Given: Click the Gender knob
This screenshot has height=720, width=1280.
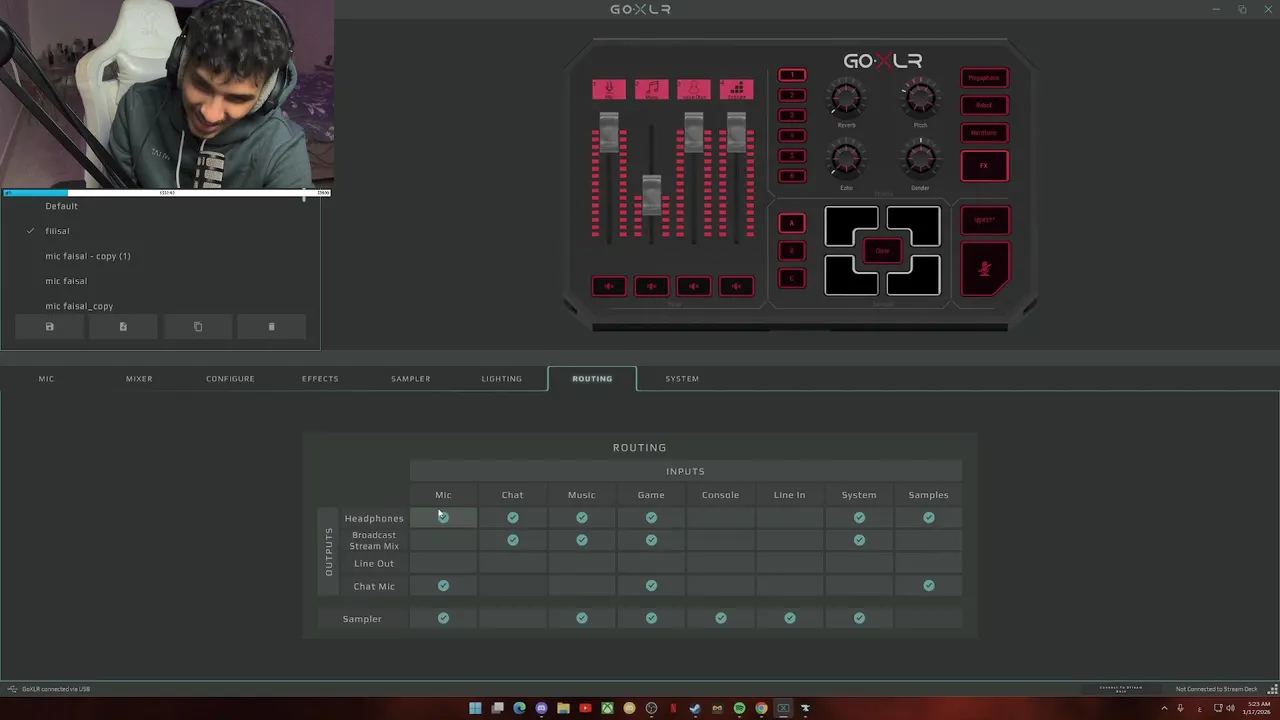Looking at the screenshot, I should [920, 158].
